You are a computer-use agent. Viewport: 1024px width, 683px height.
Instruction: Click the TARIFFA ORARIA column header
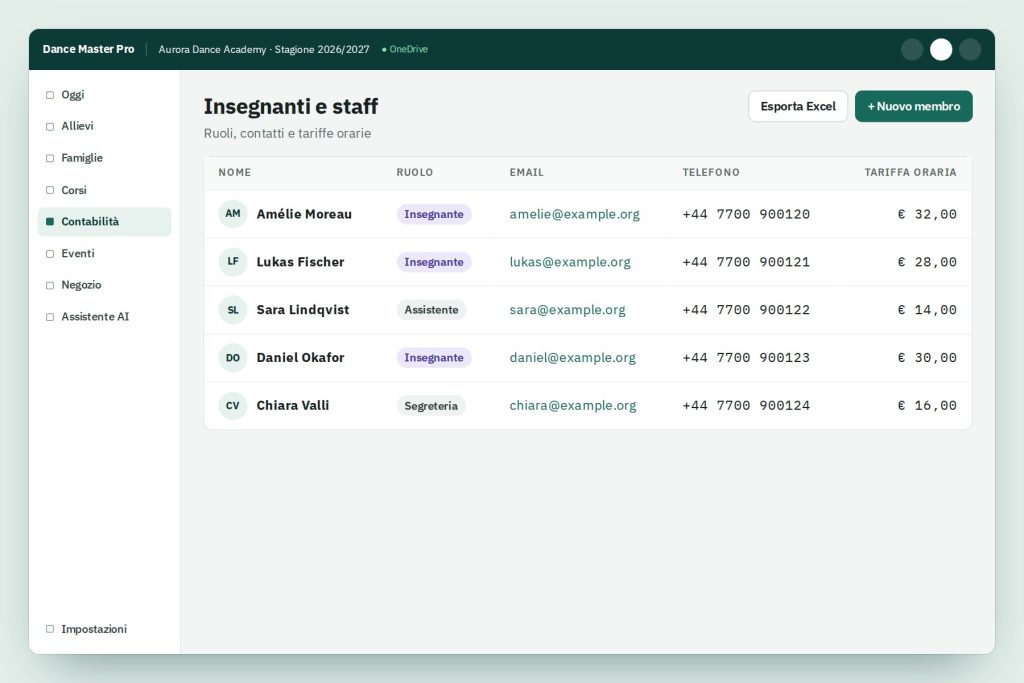pyautogui.click(x=910, y=172)
